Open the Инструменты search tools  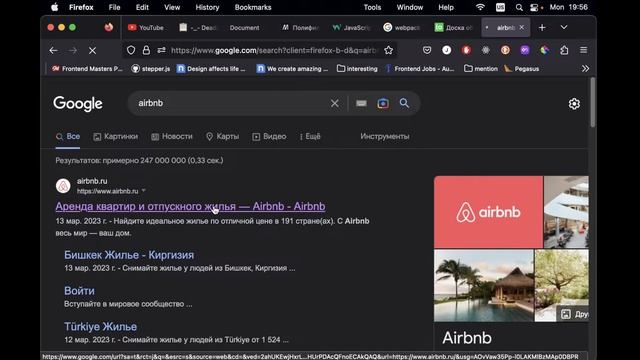384,136
